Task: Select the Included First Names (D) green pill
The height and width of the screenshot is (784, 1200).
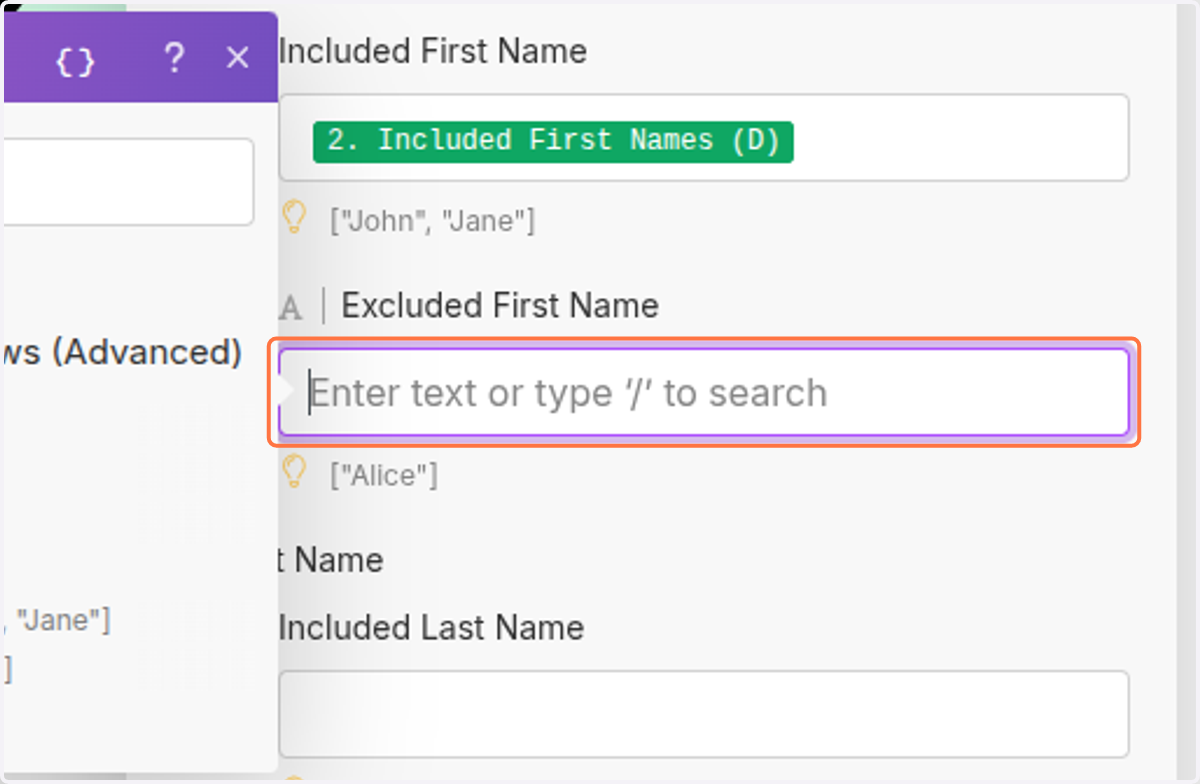Action: pyautogui.click(x=553, y=141)
